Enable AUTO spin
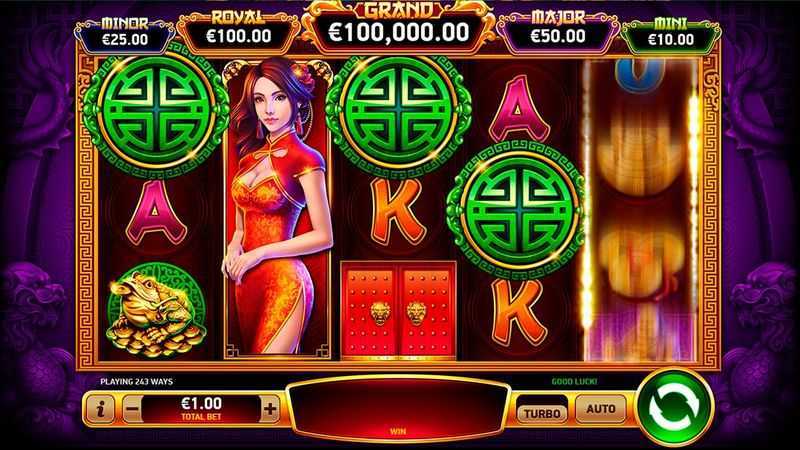The height and width of the screenshot is (450, 800). [x=601, y=409]
